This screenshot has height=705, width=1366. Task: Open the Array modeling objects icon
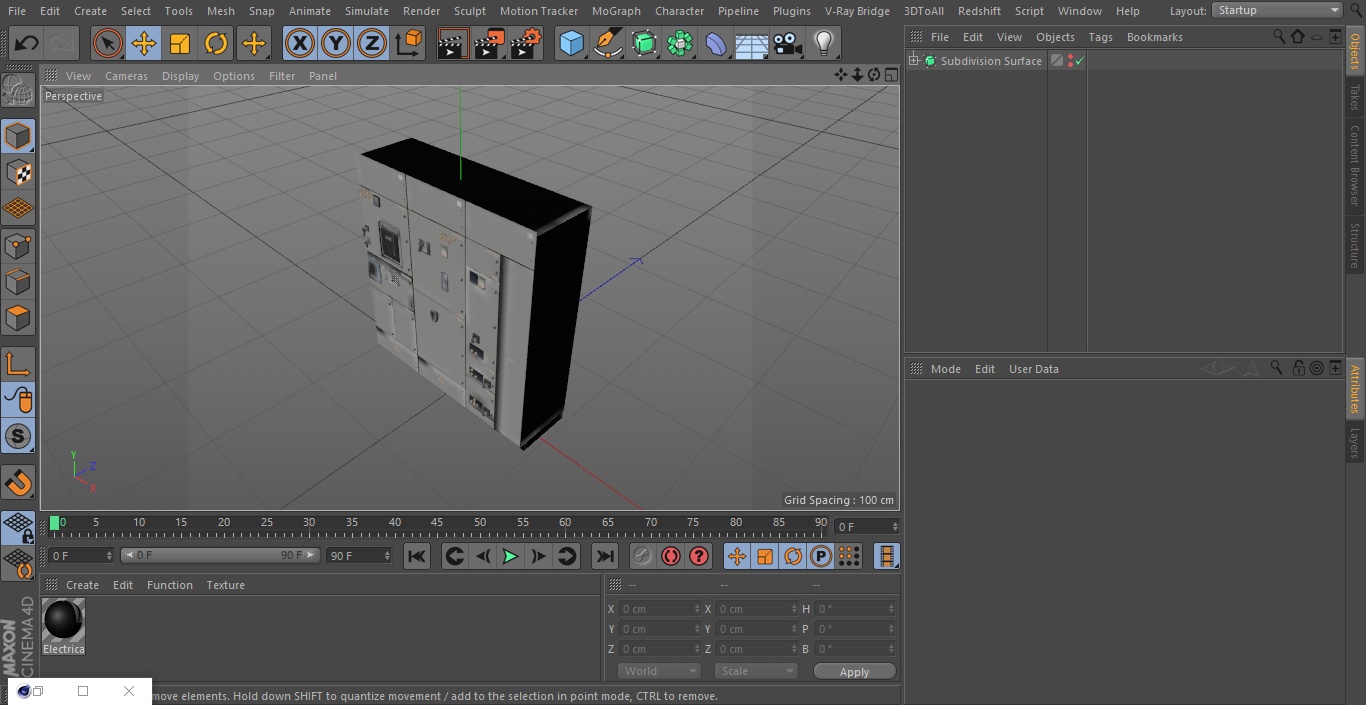pos(680,43)
